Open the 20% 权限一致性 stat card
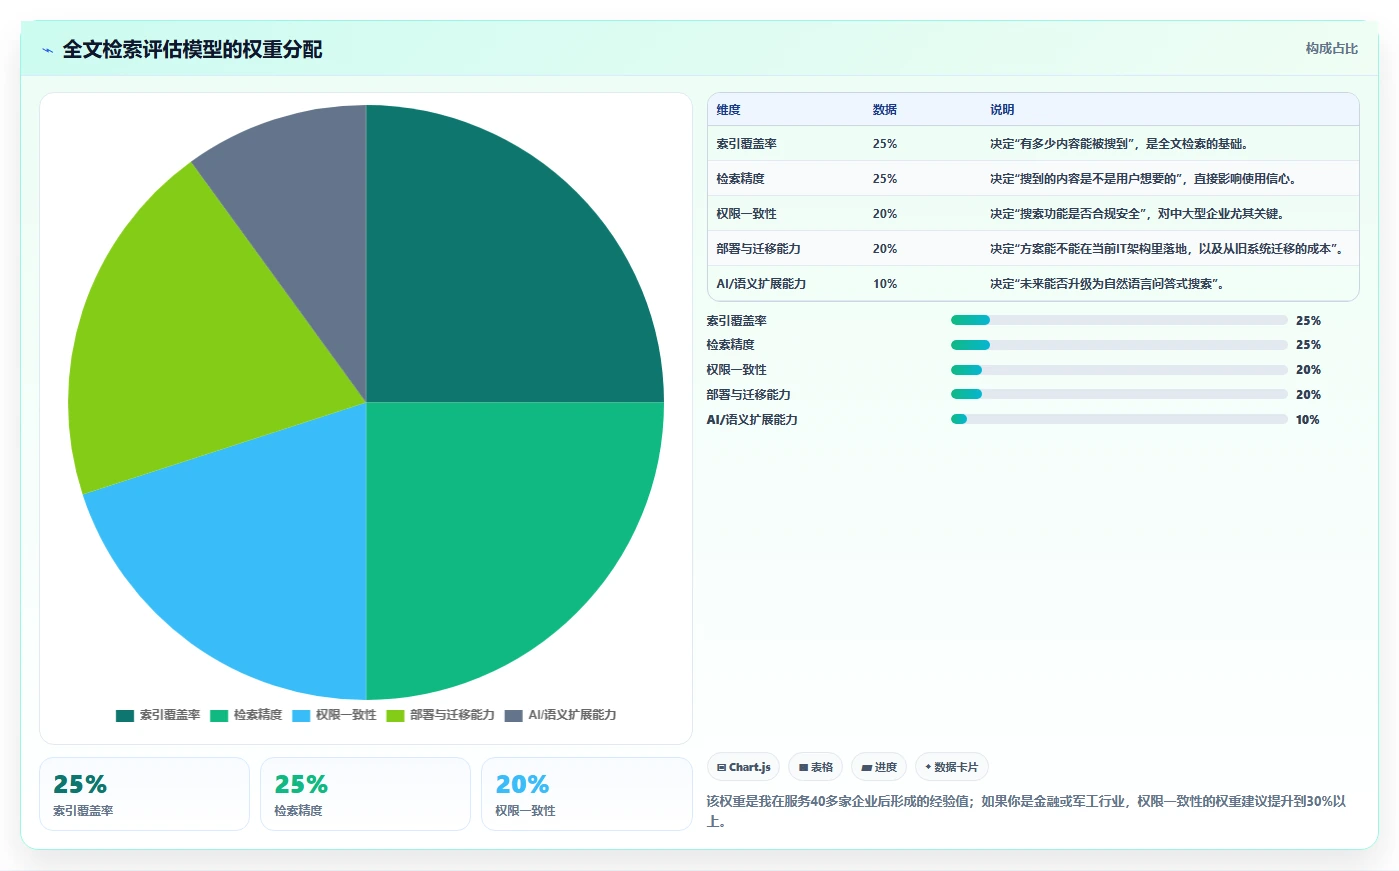The height and width of the screenshot is (871, 1399). click(x=586, y=794)
